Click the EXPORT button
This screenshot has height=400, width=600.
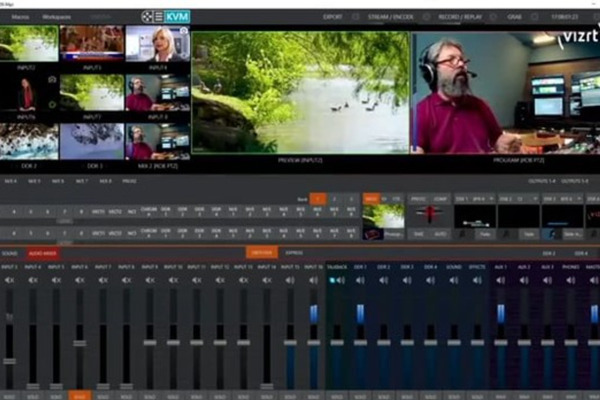(x=332, y=17)
